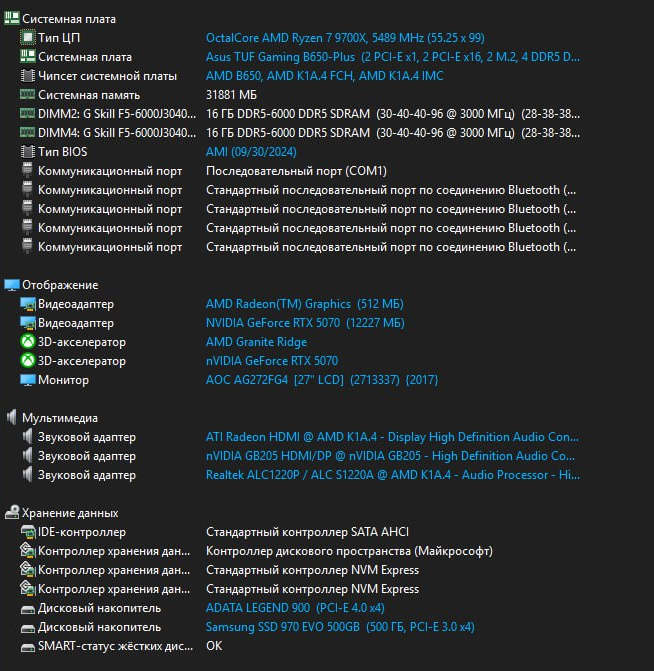
Task: Click the speaker icon for the nVIDIA GB205 row
Action: [27, 455]
